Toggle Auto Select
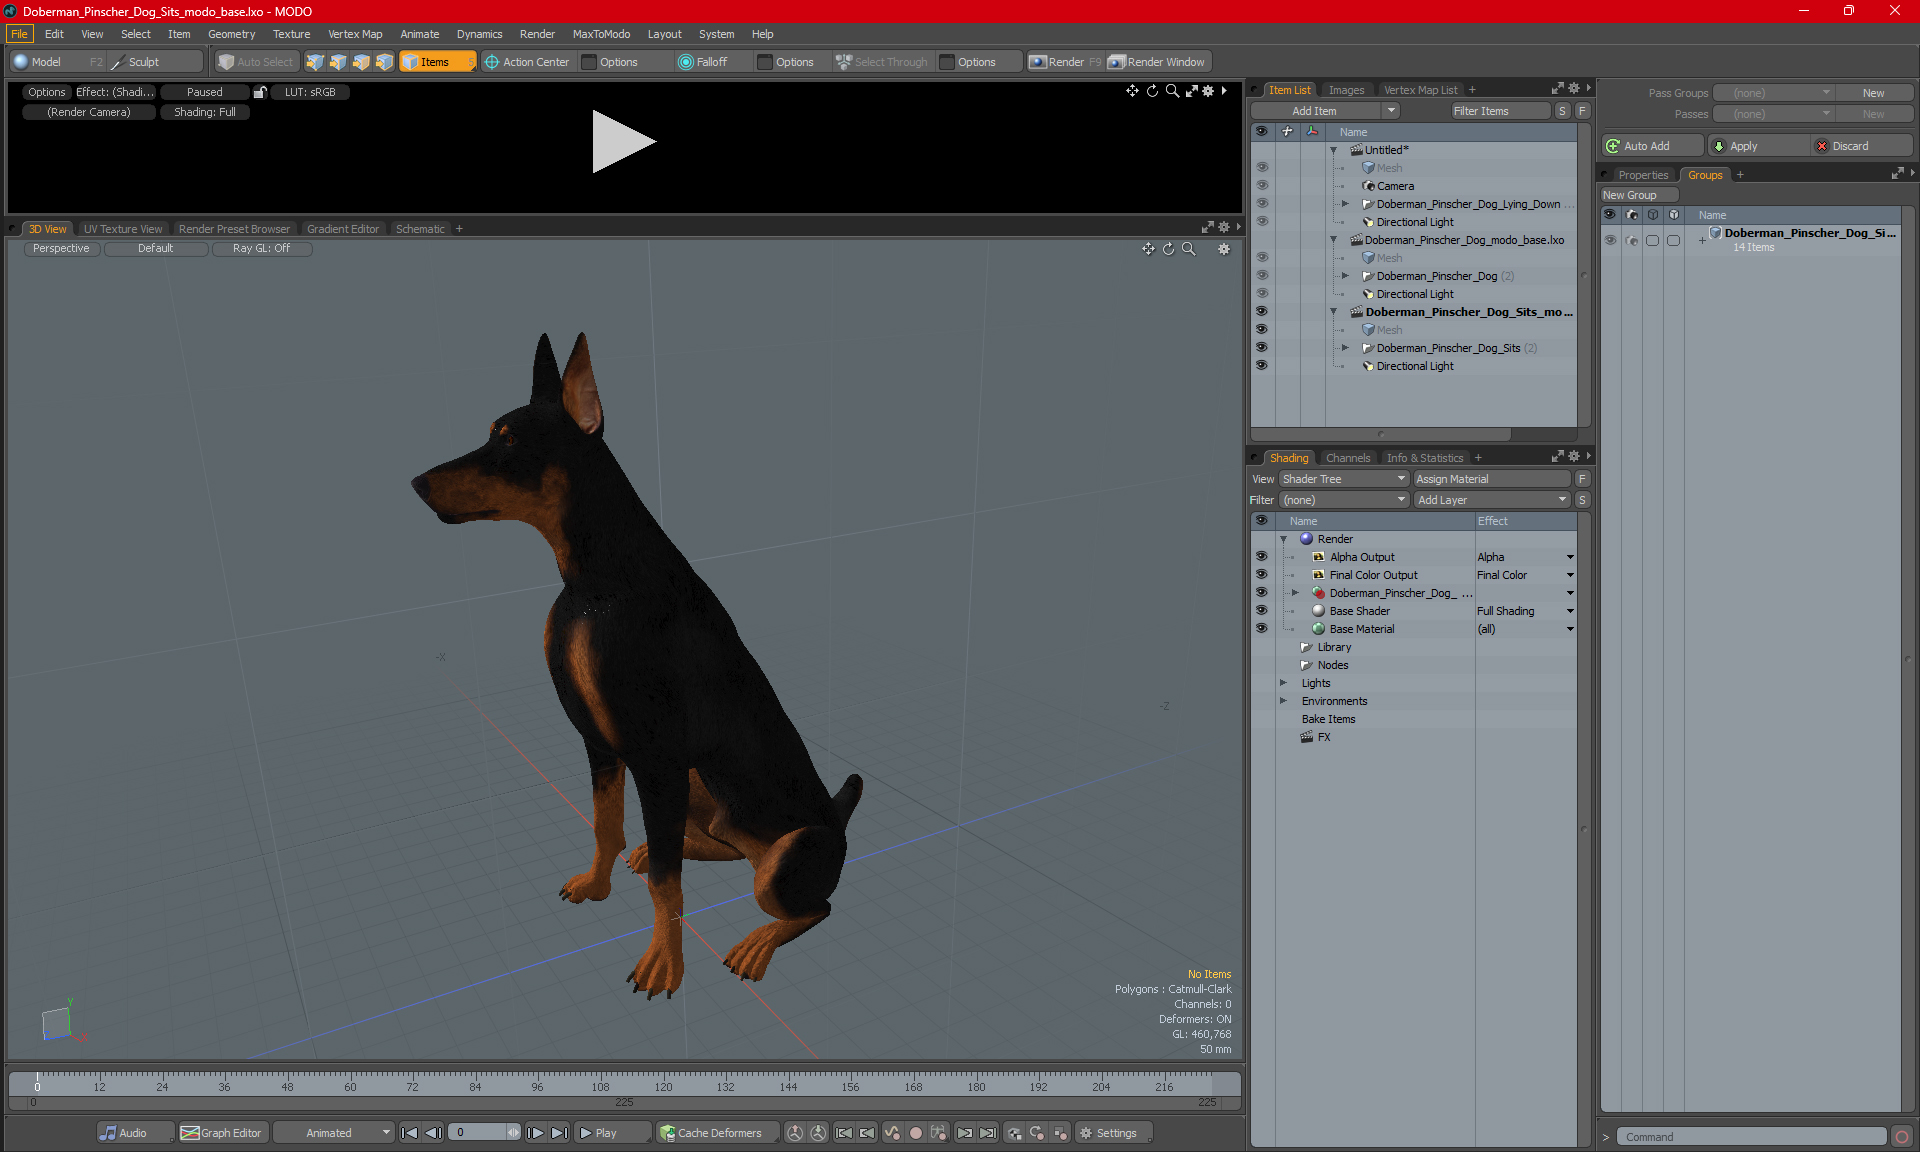 click(x=256, y=62)
